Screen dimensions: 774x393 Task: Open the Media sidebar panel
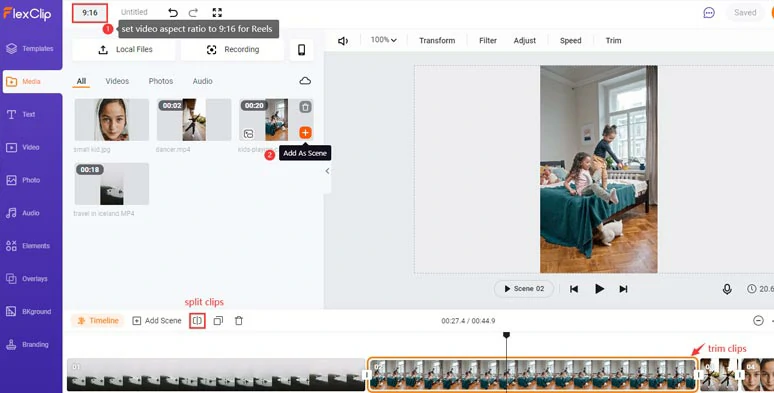click(x=32, y=81)
